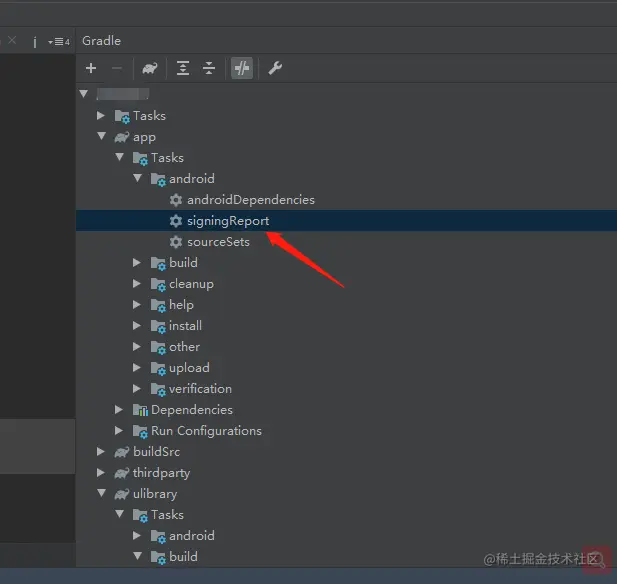The height and width of the screenshot is (584, 617).
Task: Click the minus icon to detach project
Action: click(x=116, y=68)
